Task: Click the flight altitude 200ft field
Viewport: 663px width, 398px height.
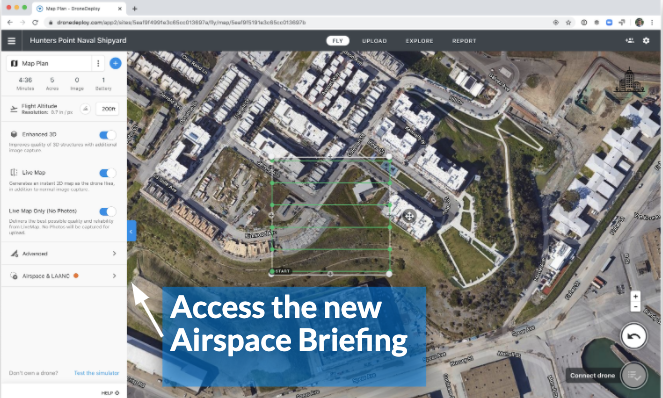Action: click(107, 109)
